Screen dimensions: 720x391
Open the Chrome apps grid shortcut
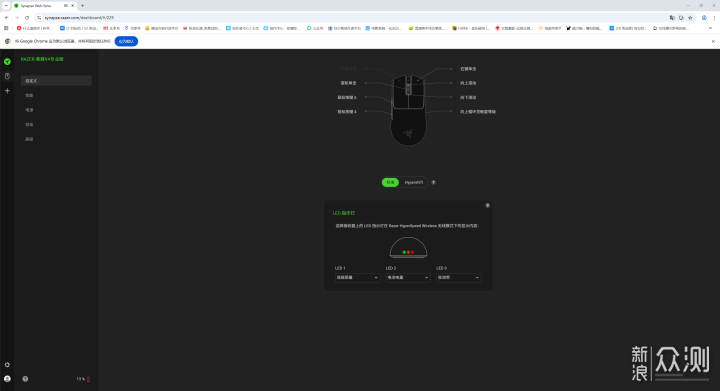click(6, 28)
